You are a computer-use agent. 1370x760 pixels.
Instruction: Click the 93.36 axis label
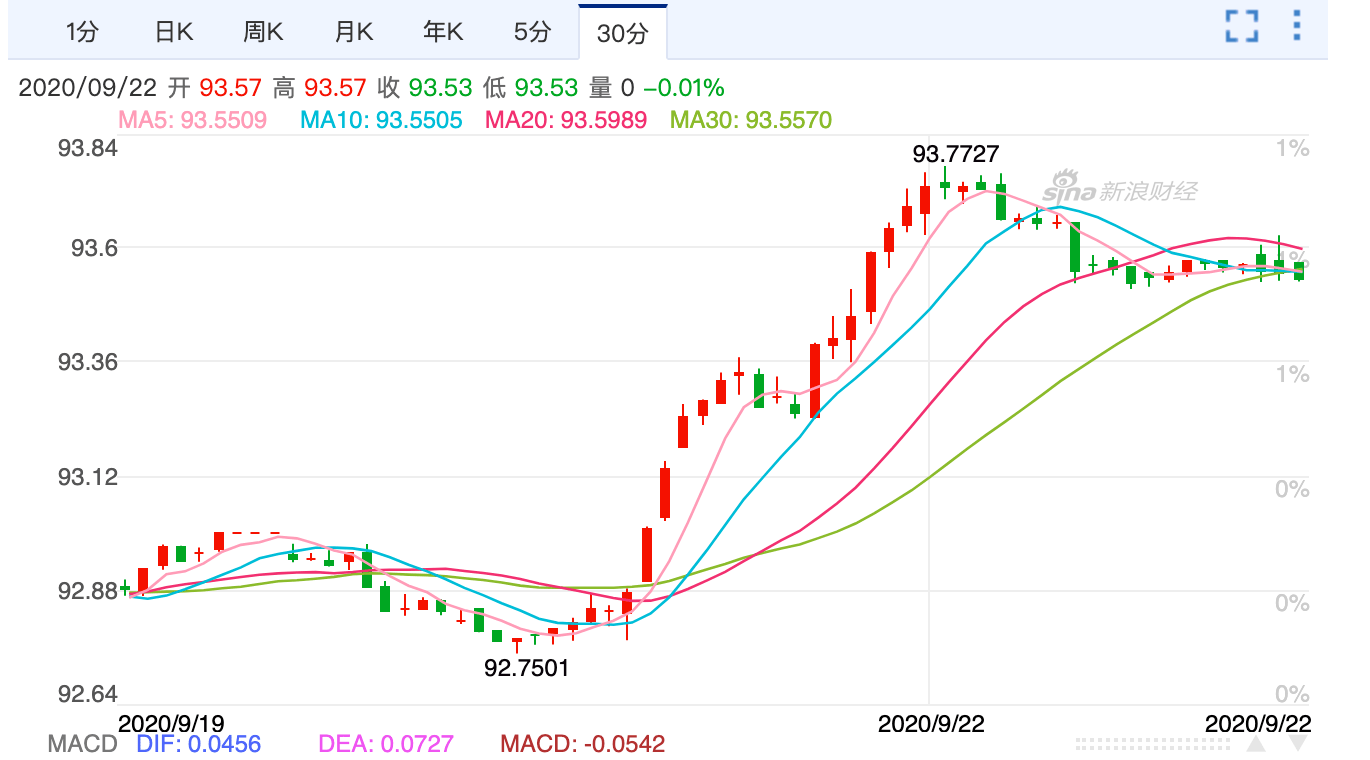click(88, 361)
